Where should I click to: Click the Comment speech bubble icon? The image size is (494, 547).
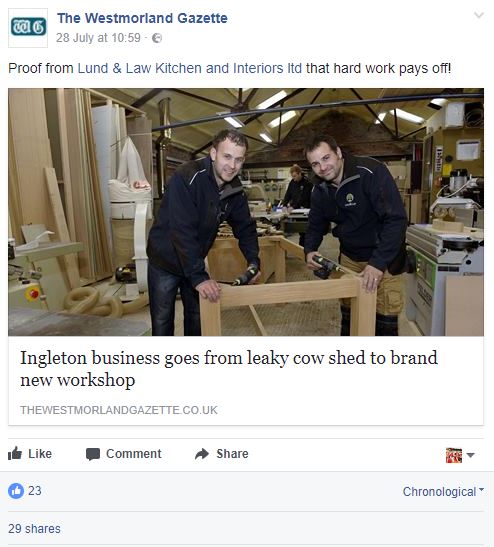point(93,454)
